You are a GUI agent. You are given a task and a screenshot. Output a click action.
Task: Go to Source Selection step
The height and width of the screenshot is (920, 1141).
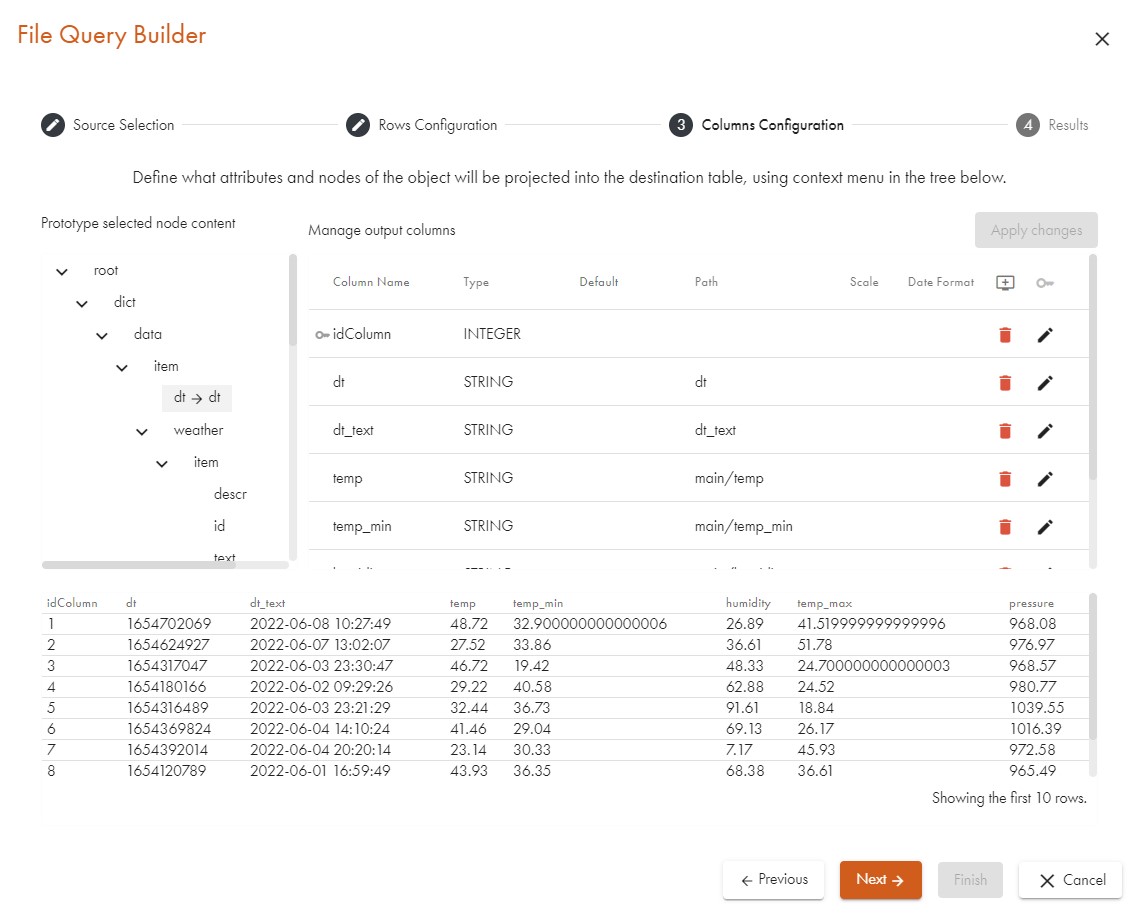[108, 125]
